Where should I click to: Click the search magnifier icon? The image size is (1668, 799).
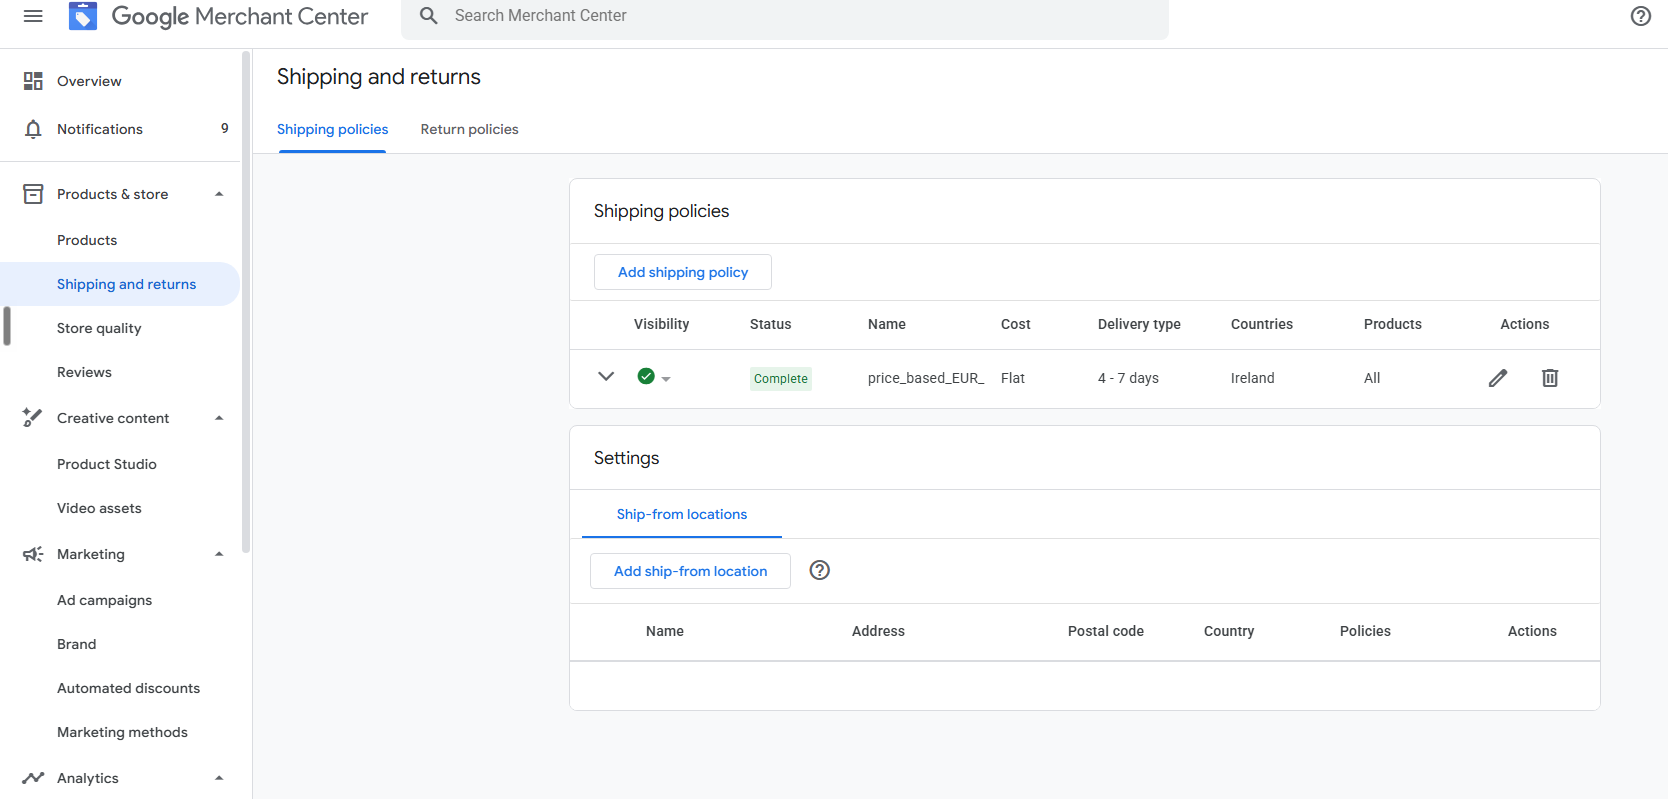429,16
